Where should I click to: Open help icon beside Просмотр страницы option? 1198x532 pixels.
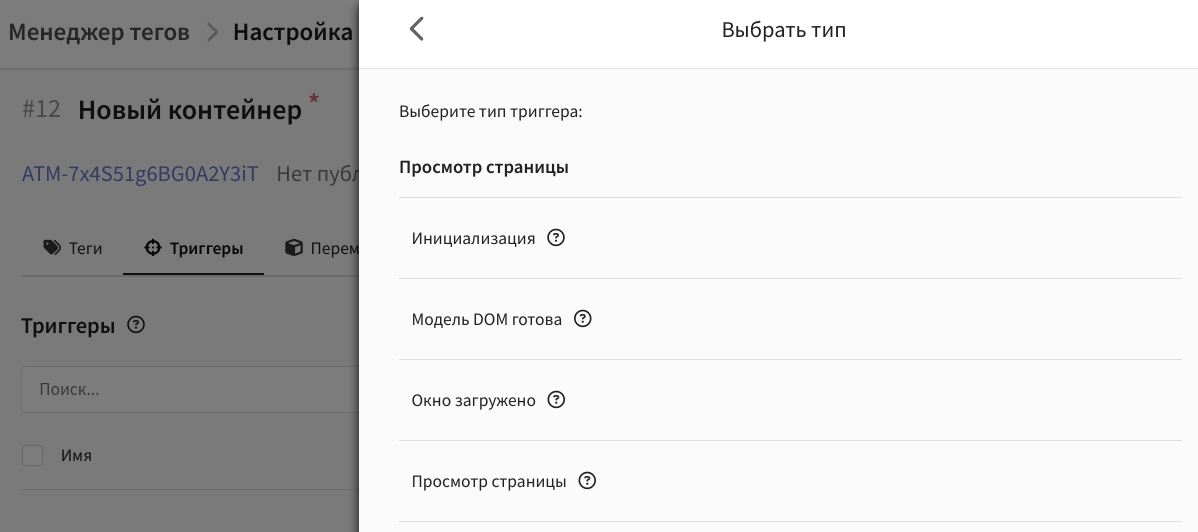point(587,481)
